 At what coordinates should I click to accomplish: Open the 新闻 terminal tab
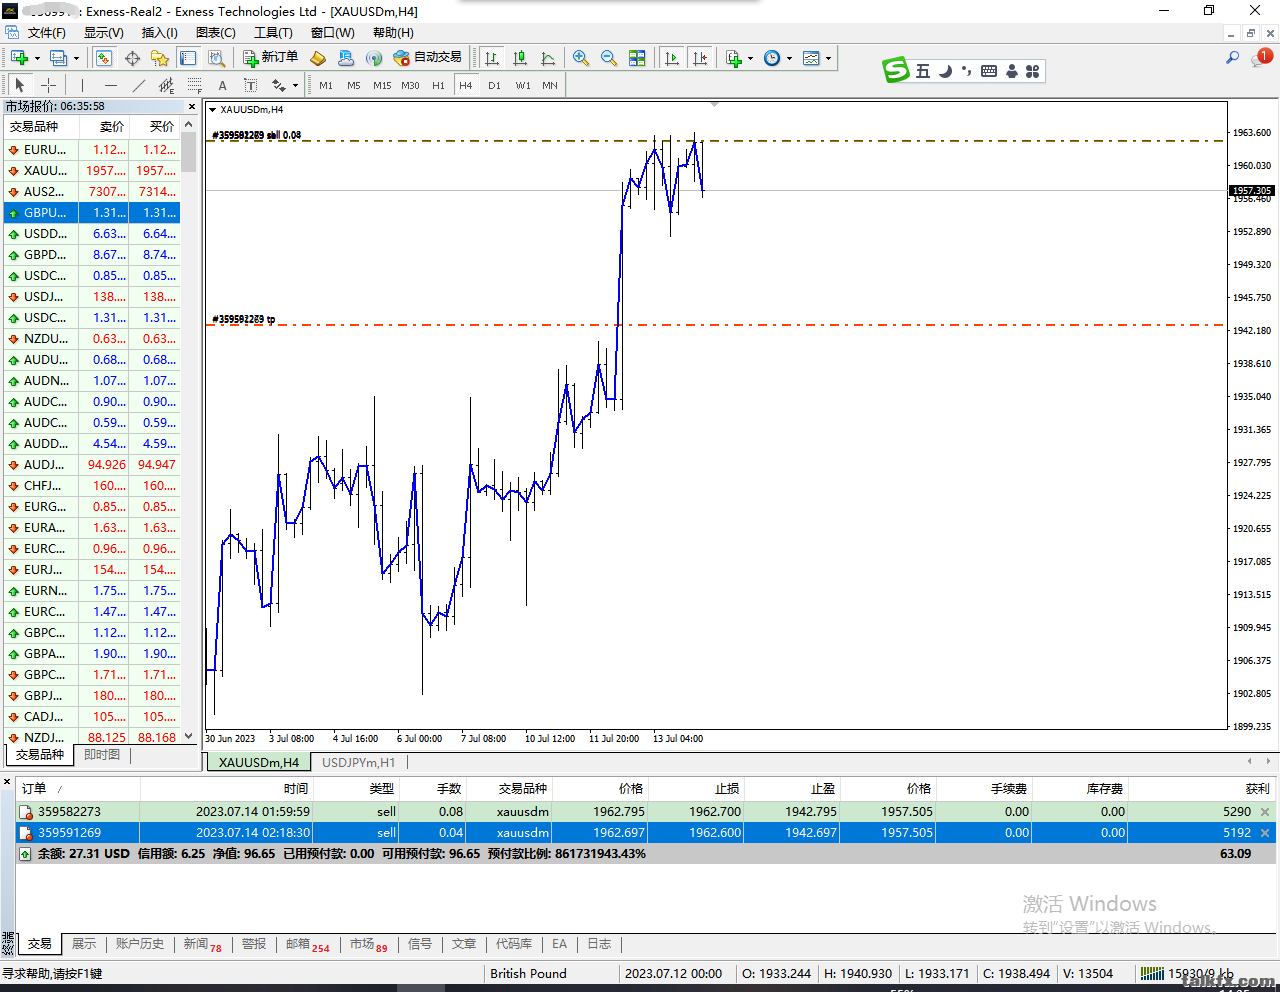click(x=202, y=944)
